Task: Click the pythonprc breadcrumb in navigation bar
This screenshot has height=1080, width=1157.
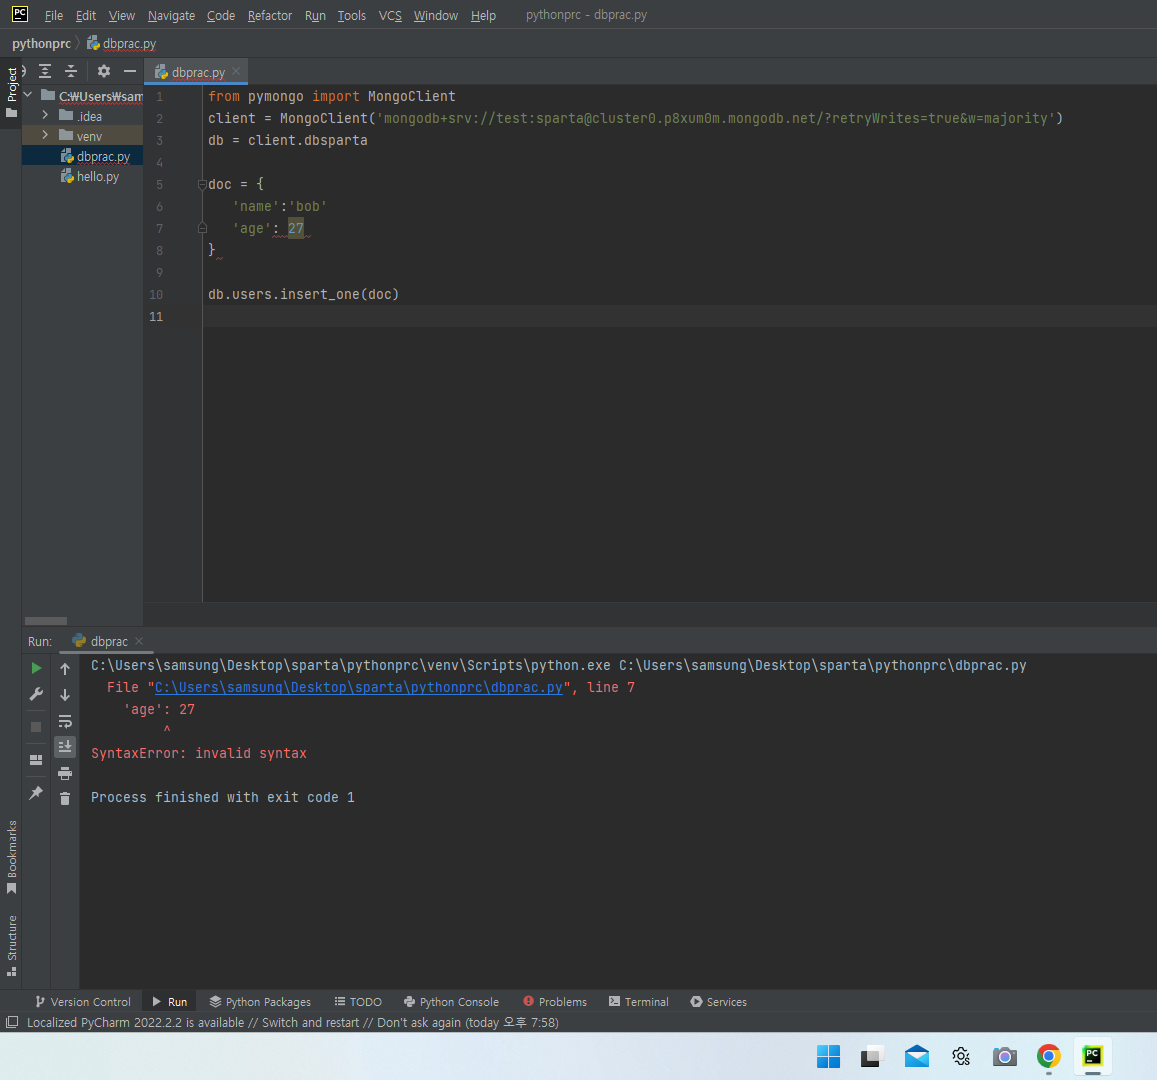Action: (x=41, y=44)
